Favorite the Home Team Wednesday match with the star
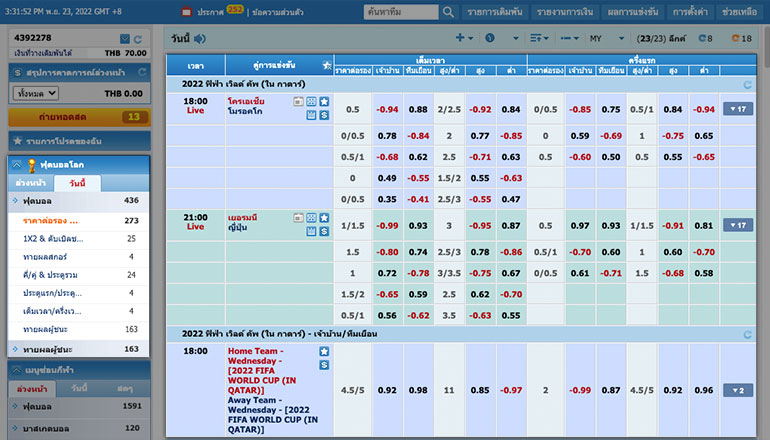The width and height of the screenshot is (770, 440). (x=324, y=351)
